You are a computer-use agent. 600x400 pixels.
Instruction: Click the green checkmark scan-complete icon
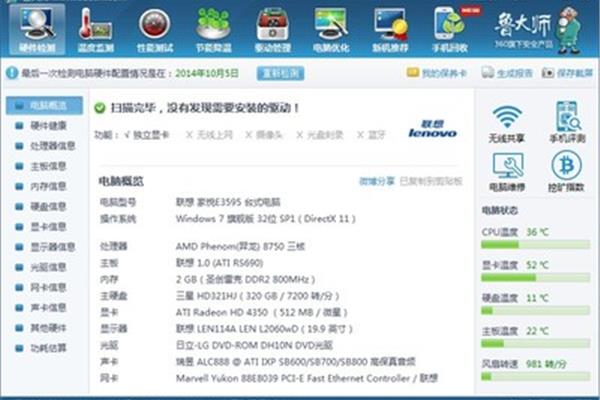pos(100,108)
